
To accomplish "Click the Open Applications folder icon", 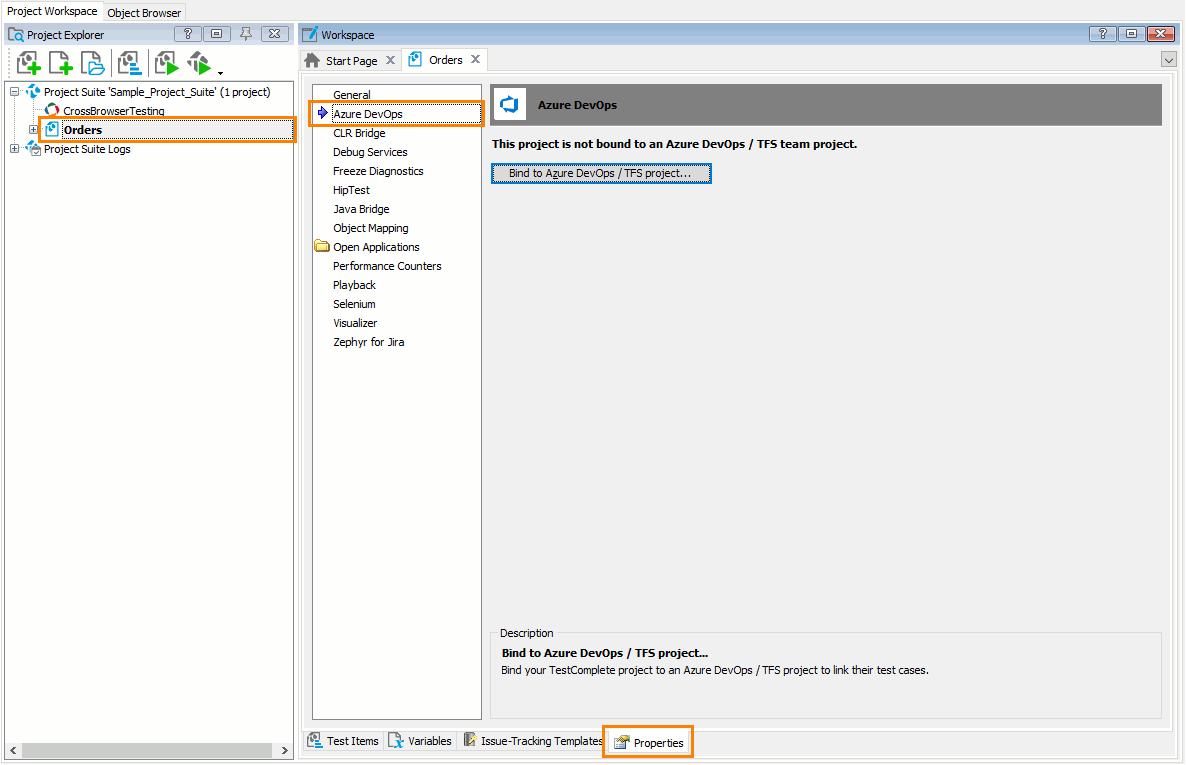I will point(322,246).
